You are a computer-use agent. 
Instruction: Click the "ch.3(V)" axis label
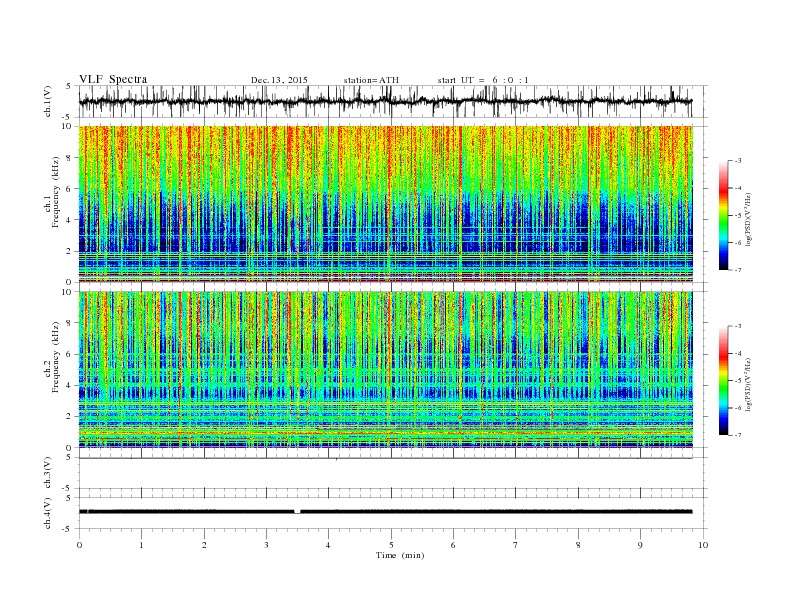[x=48, y=473]
